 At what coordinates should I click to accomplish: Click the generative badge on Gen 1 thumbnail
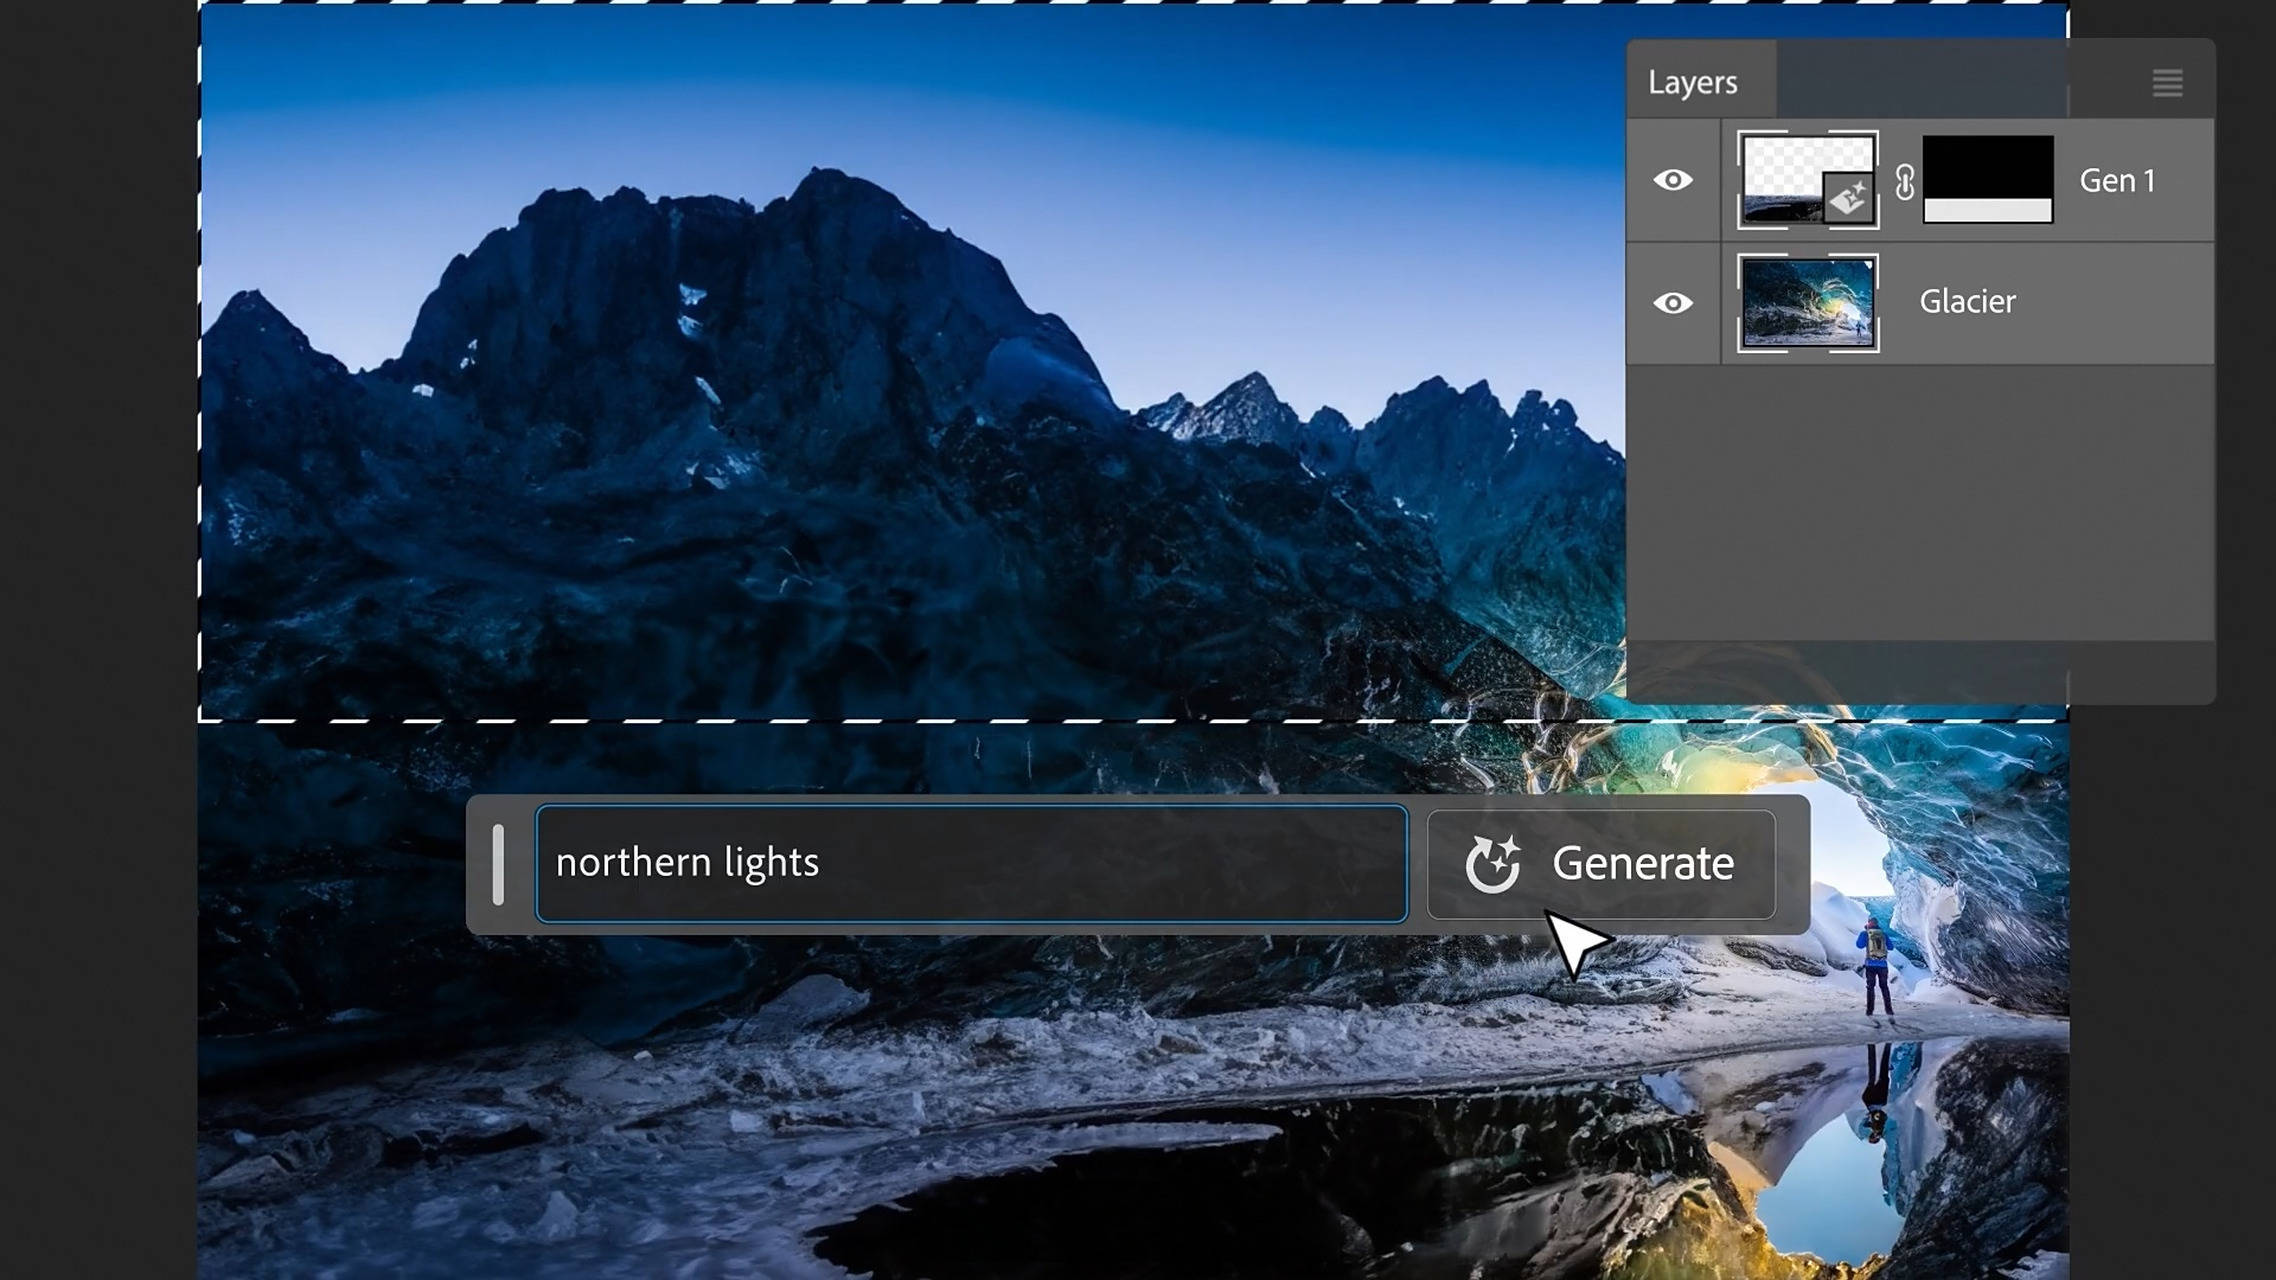tap(1847, 197)
